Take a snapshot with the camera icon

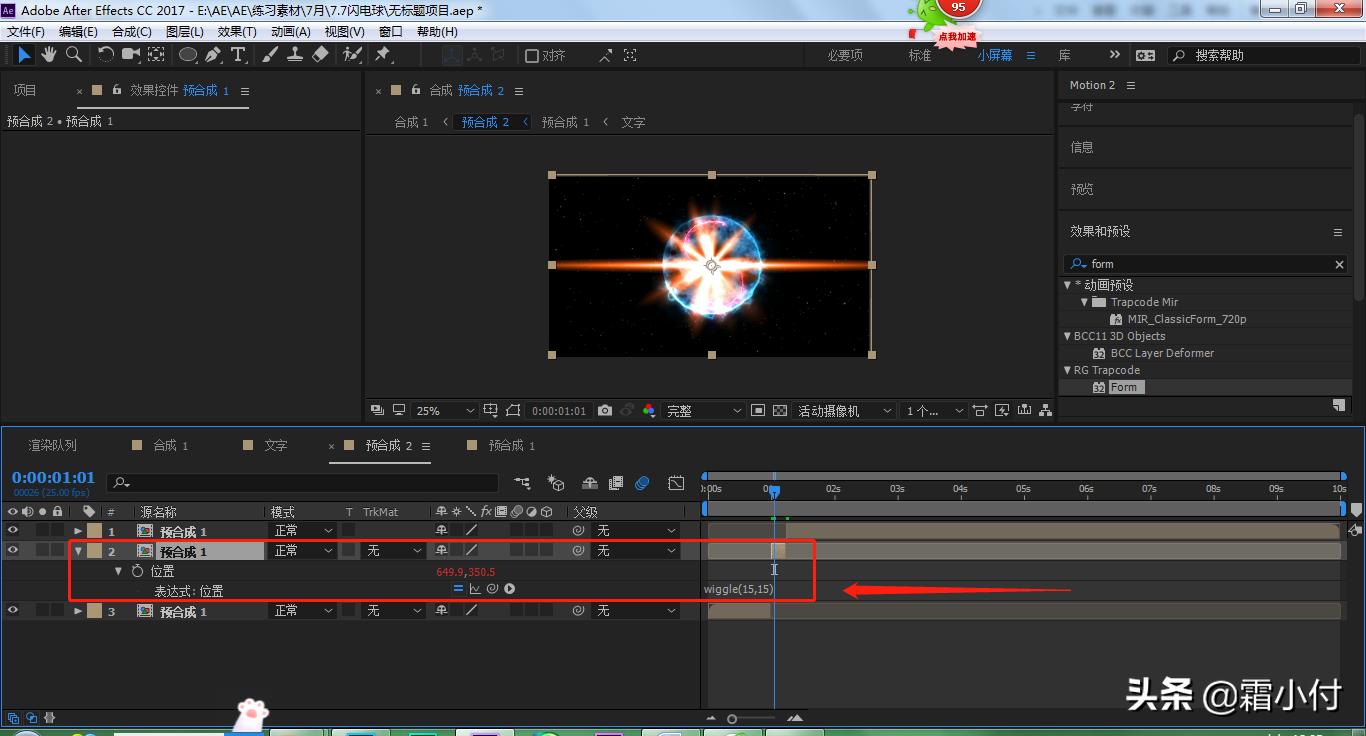point(605,410)
